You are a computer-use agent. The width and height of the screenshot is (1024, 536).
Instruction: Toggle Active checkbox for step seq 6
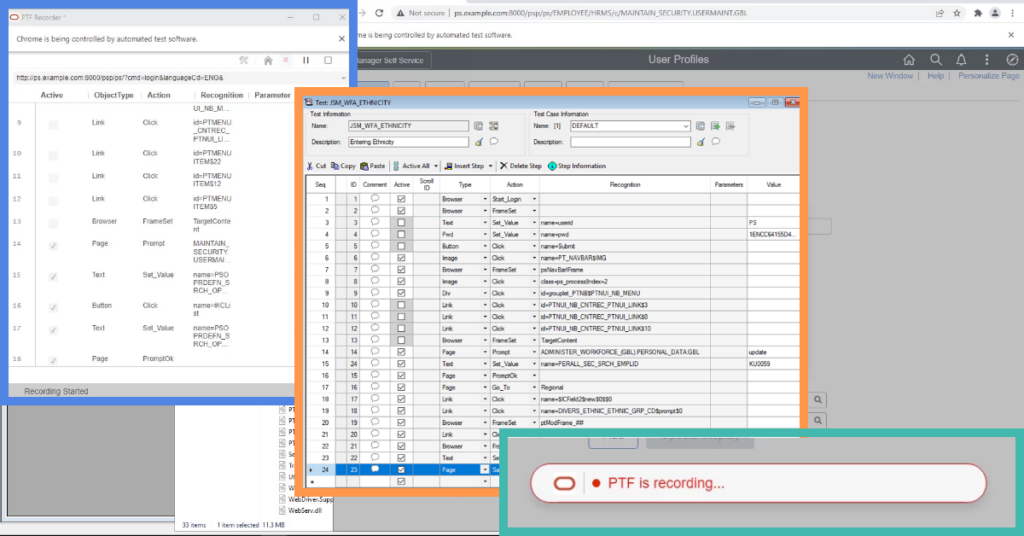pos(401,258)
